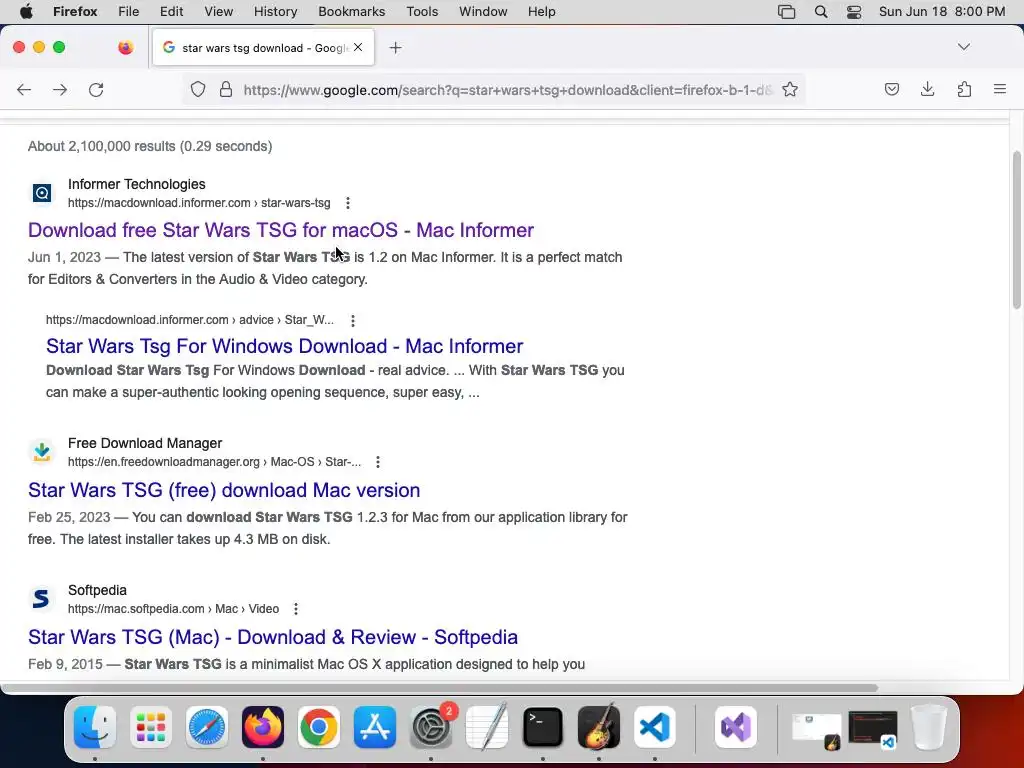Open Terminal from the Dock
Screen dimensions: 1024x768
(x=543, y=727)
